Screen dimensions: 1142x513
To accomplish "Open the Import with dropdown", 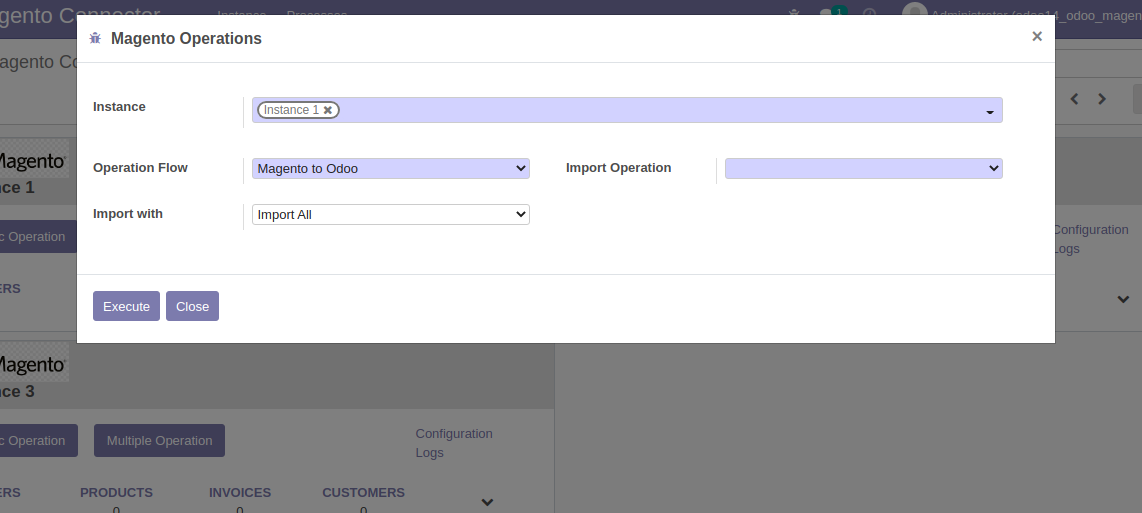I will click(390, 215).
